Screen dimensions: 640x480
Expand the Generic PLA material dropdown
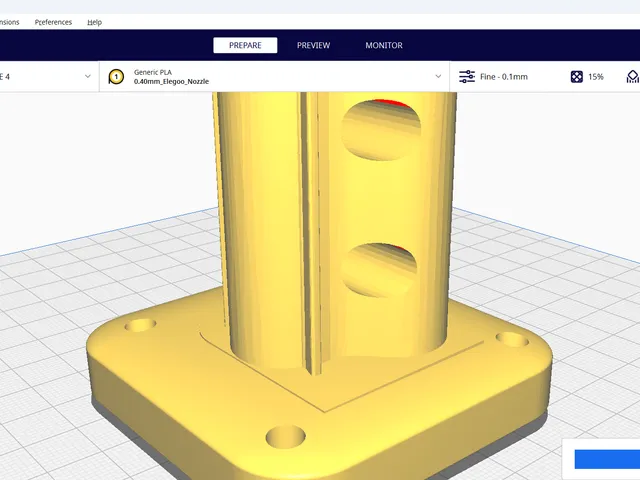pyautogui.click(x=438, y=76)
